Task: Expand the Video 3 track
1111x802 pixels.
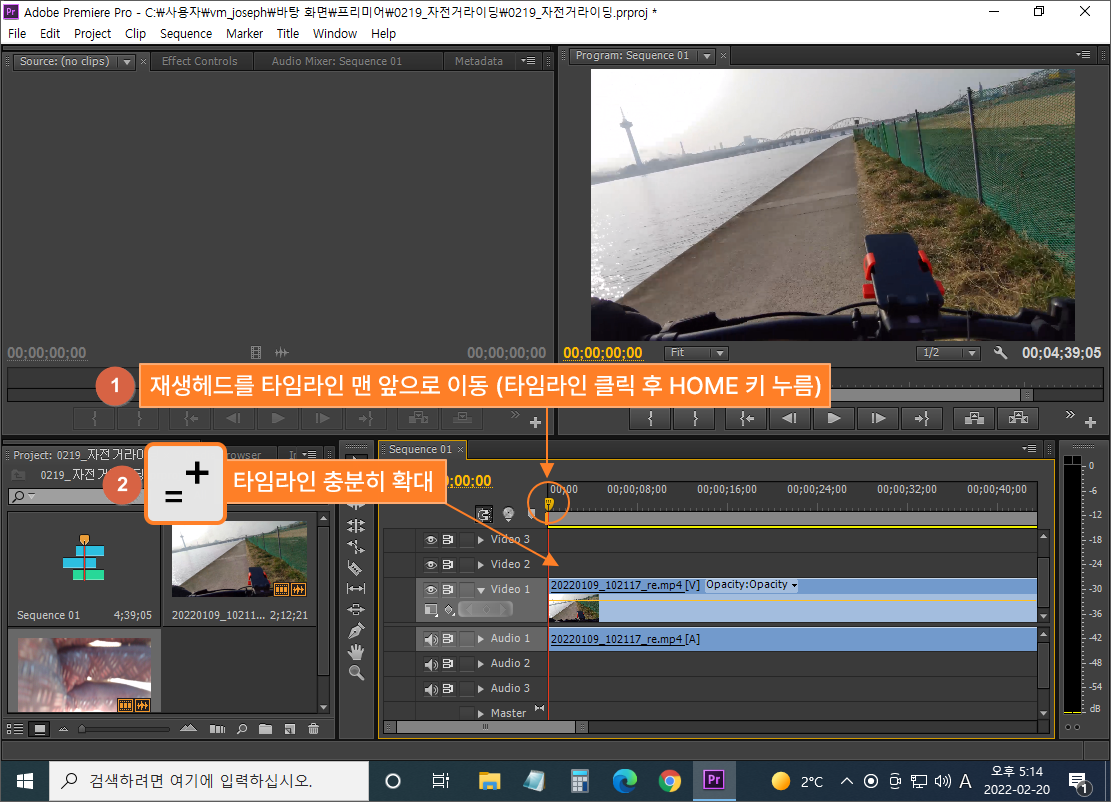Action: click(x=481, y=540)
